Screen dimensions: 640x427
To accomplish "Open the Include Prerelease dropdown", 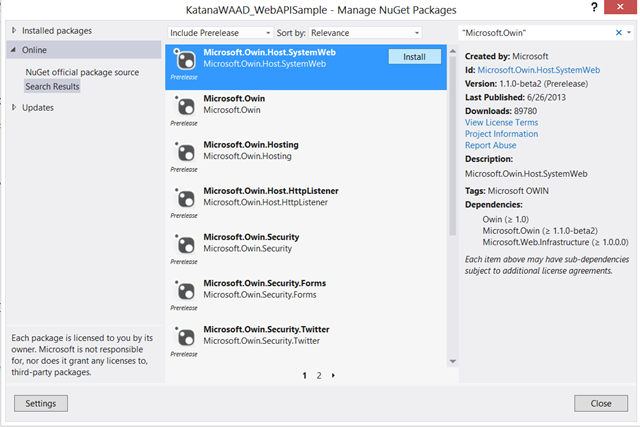I will (x=220, y=33).
